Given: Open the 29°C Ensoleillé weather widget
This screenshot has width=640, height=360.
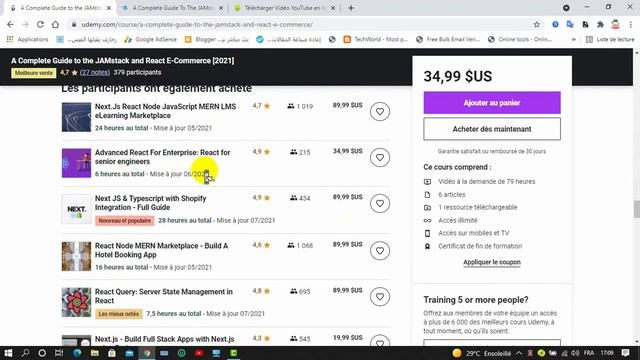Looking at the screenshot, I should (x=482, y=353).
